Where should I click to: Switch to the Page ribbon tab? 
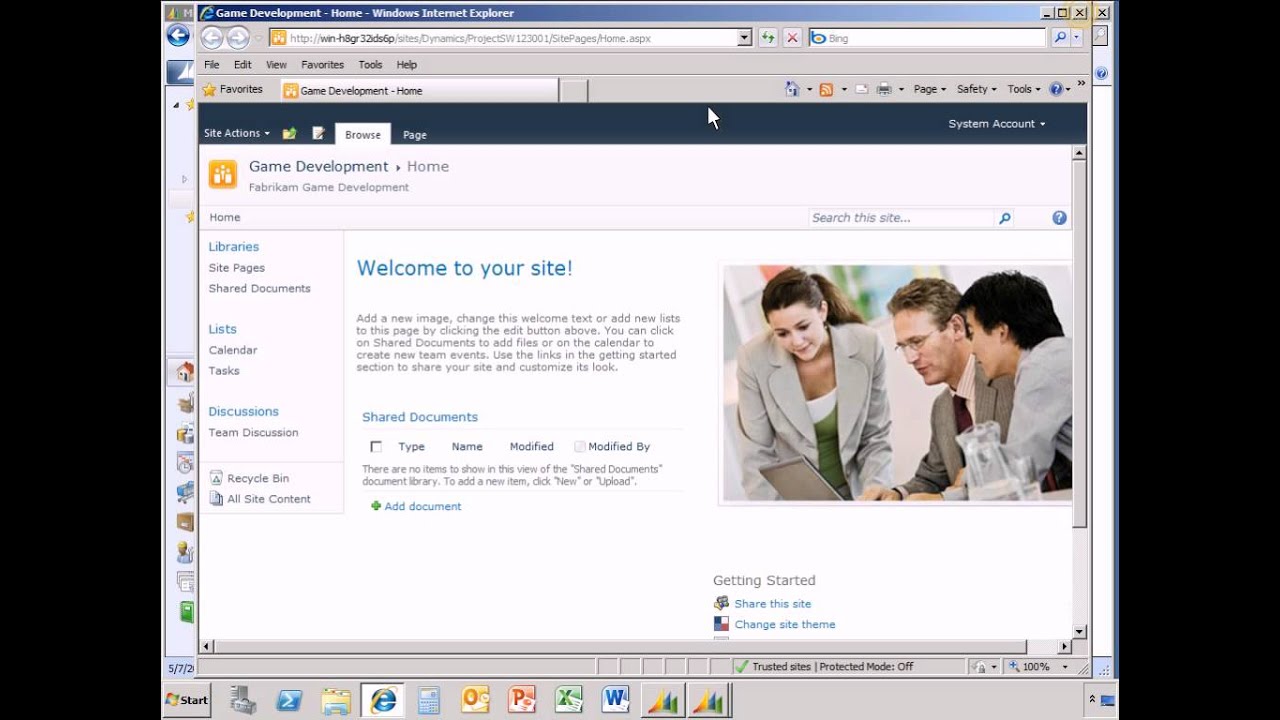click(415, 135)
